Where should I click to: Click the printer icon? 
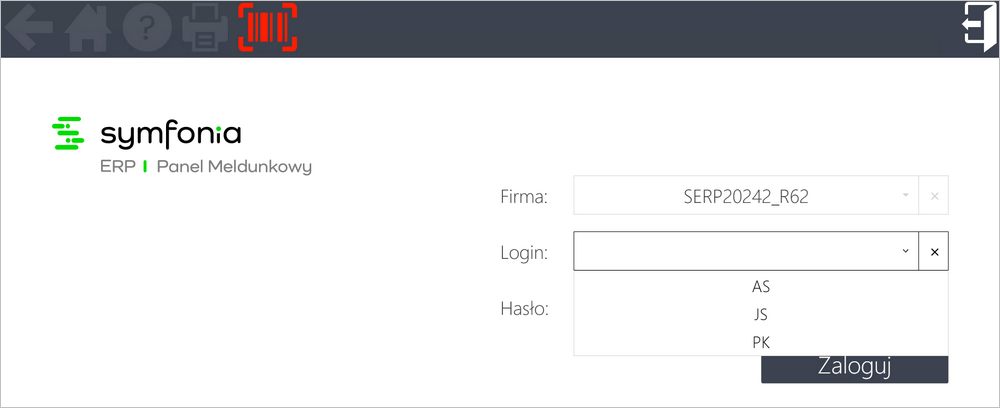pos(205,29)
